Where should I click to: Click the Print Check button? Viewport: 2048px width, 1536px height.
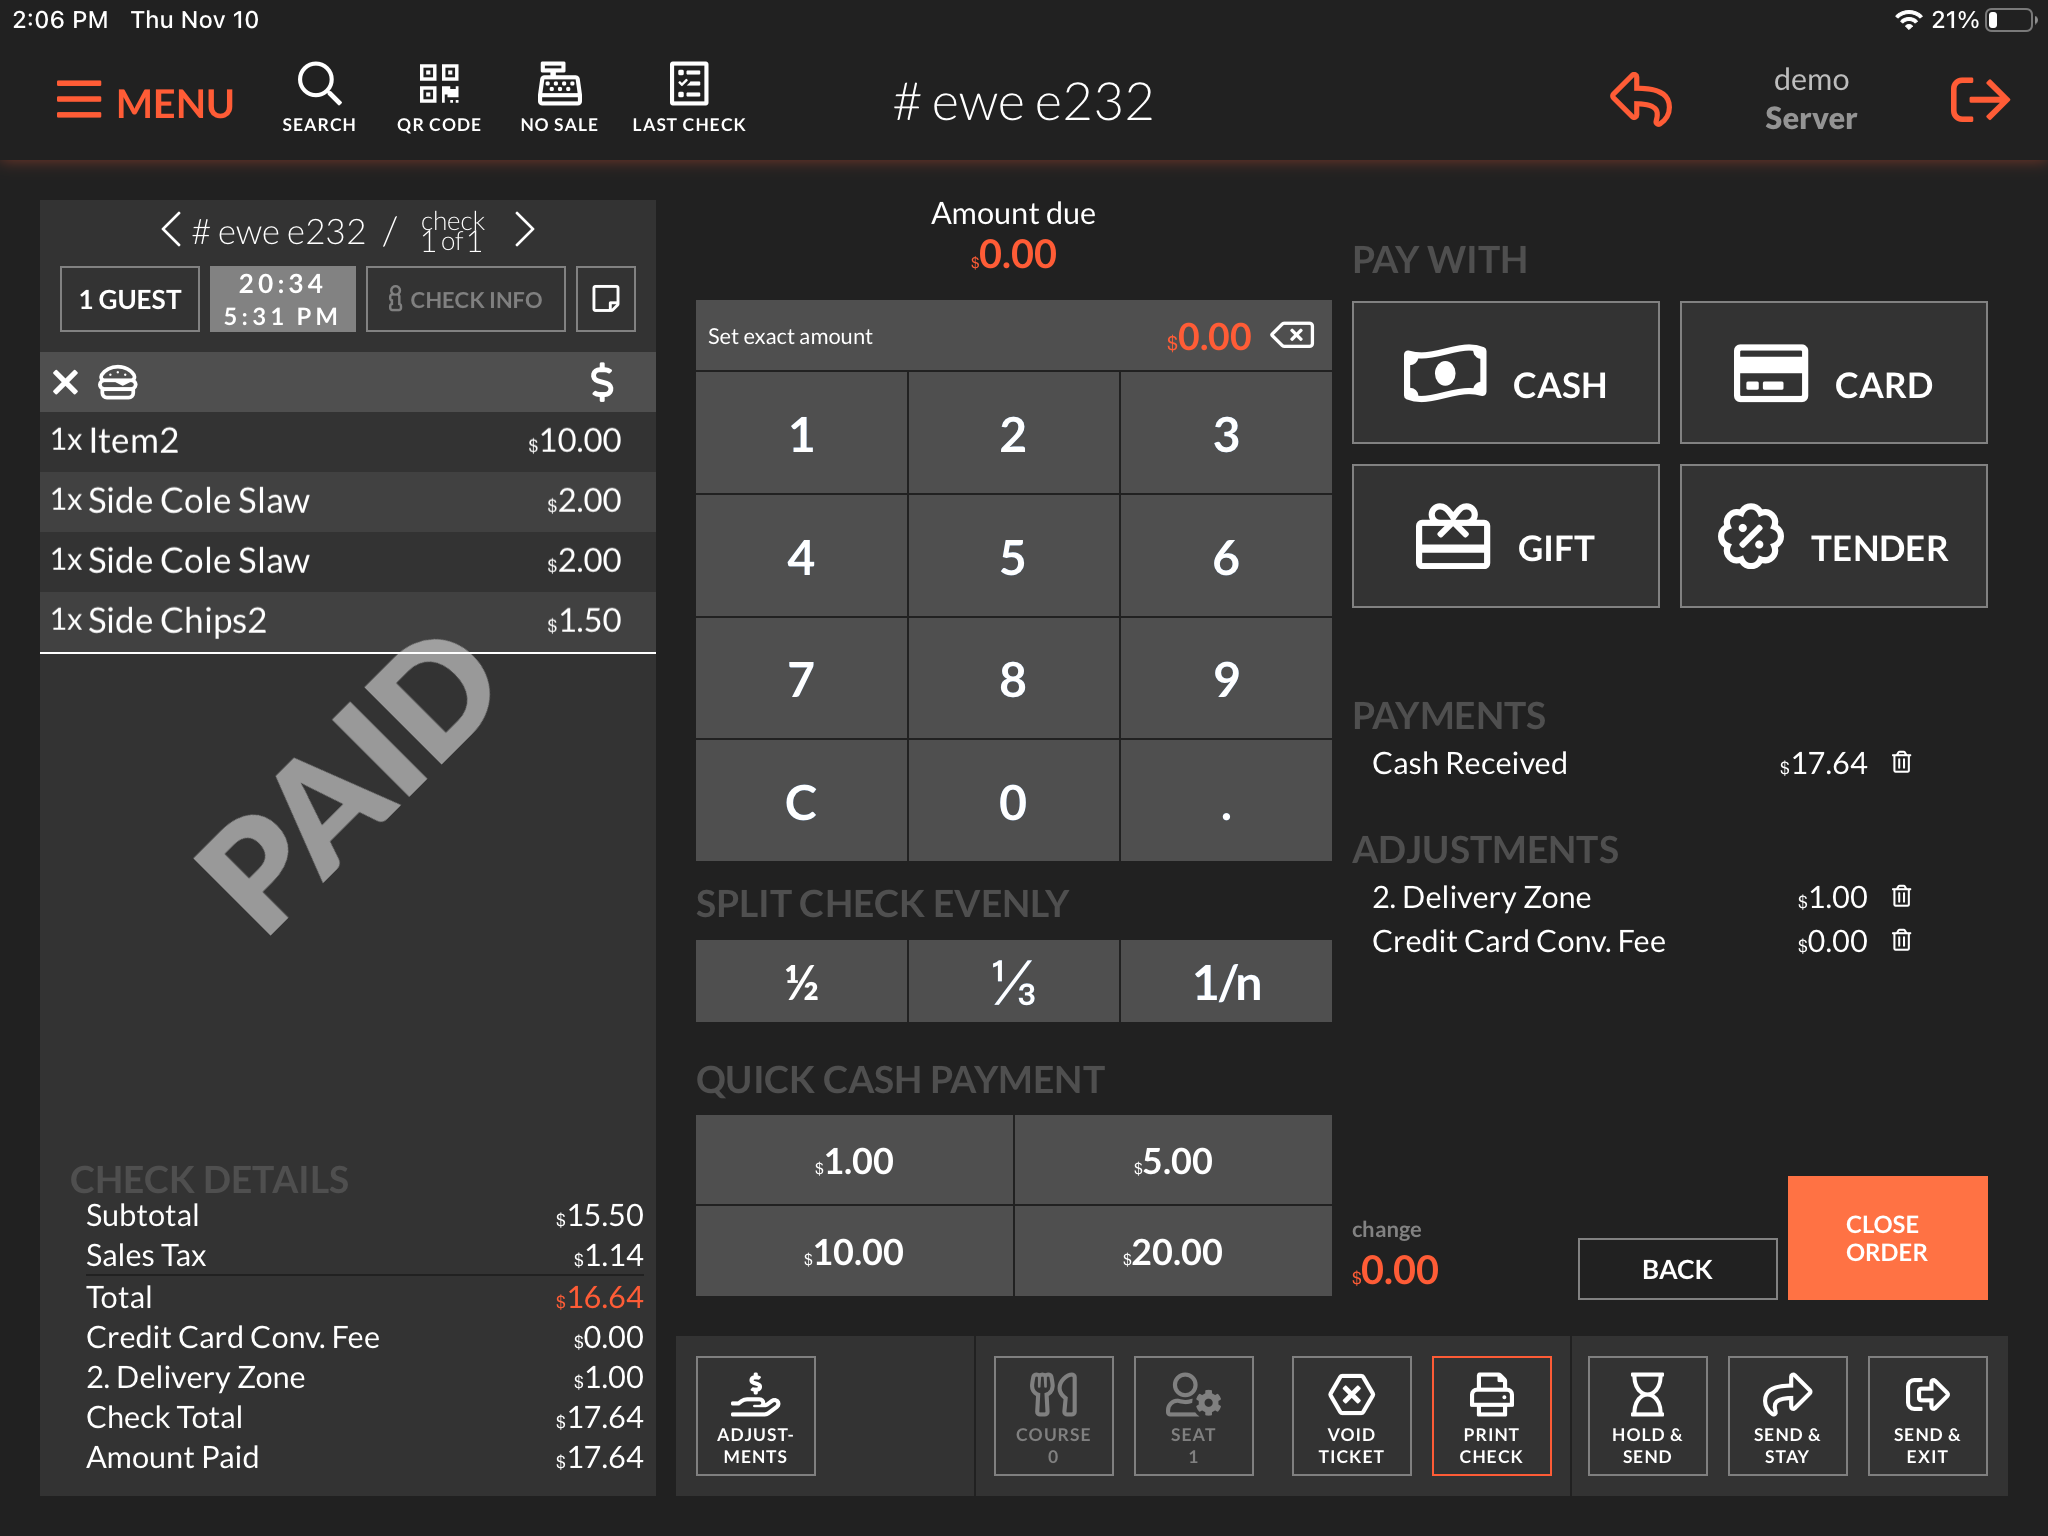1490,1415
